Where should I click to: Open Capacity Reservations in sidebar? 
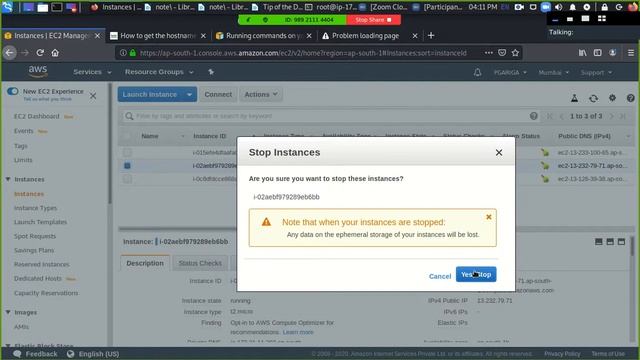[x=46, y=293]
